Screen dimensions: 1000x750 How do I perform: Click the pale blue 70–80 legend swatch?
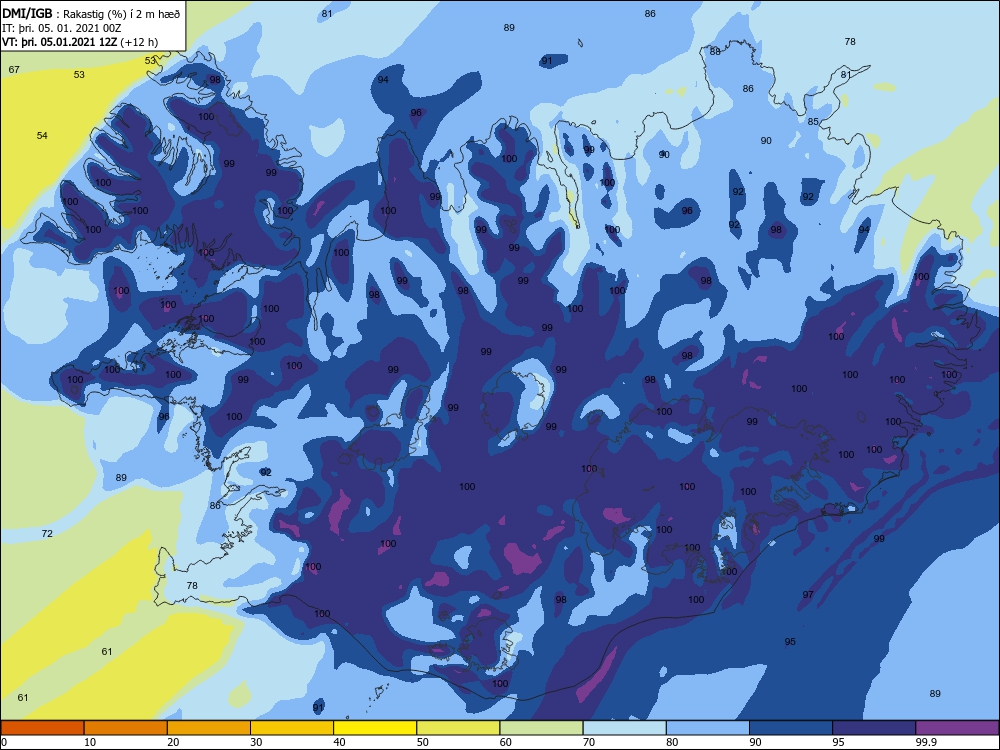coord(624,728)
